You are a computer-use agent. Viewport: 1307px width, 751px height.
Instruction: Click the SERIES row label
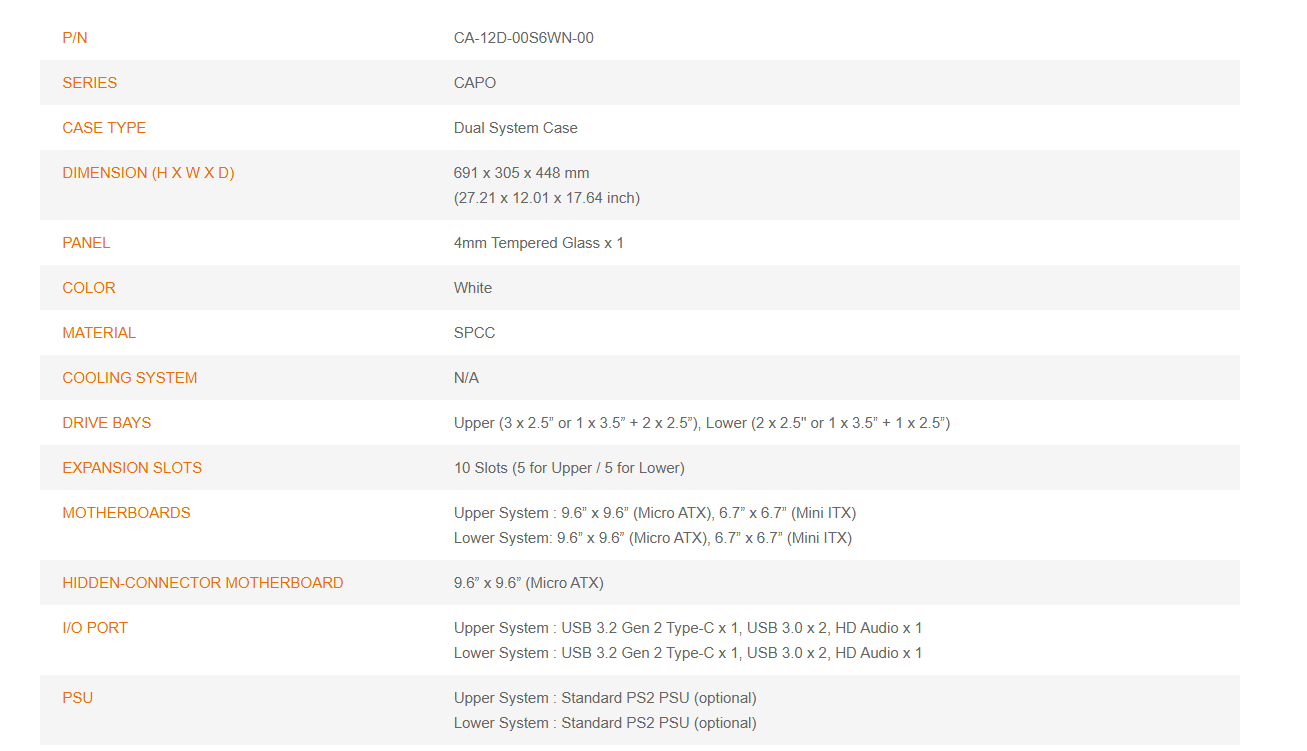pyautogui.click(x=90, y=83)
